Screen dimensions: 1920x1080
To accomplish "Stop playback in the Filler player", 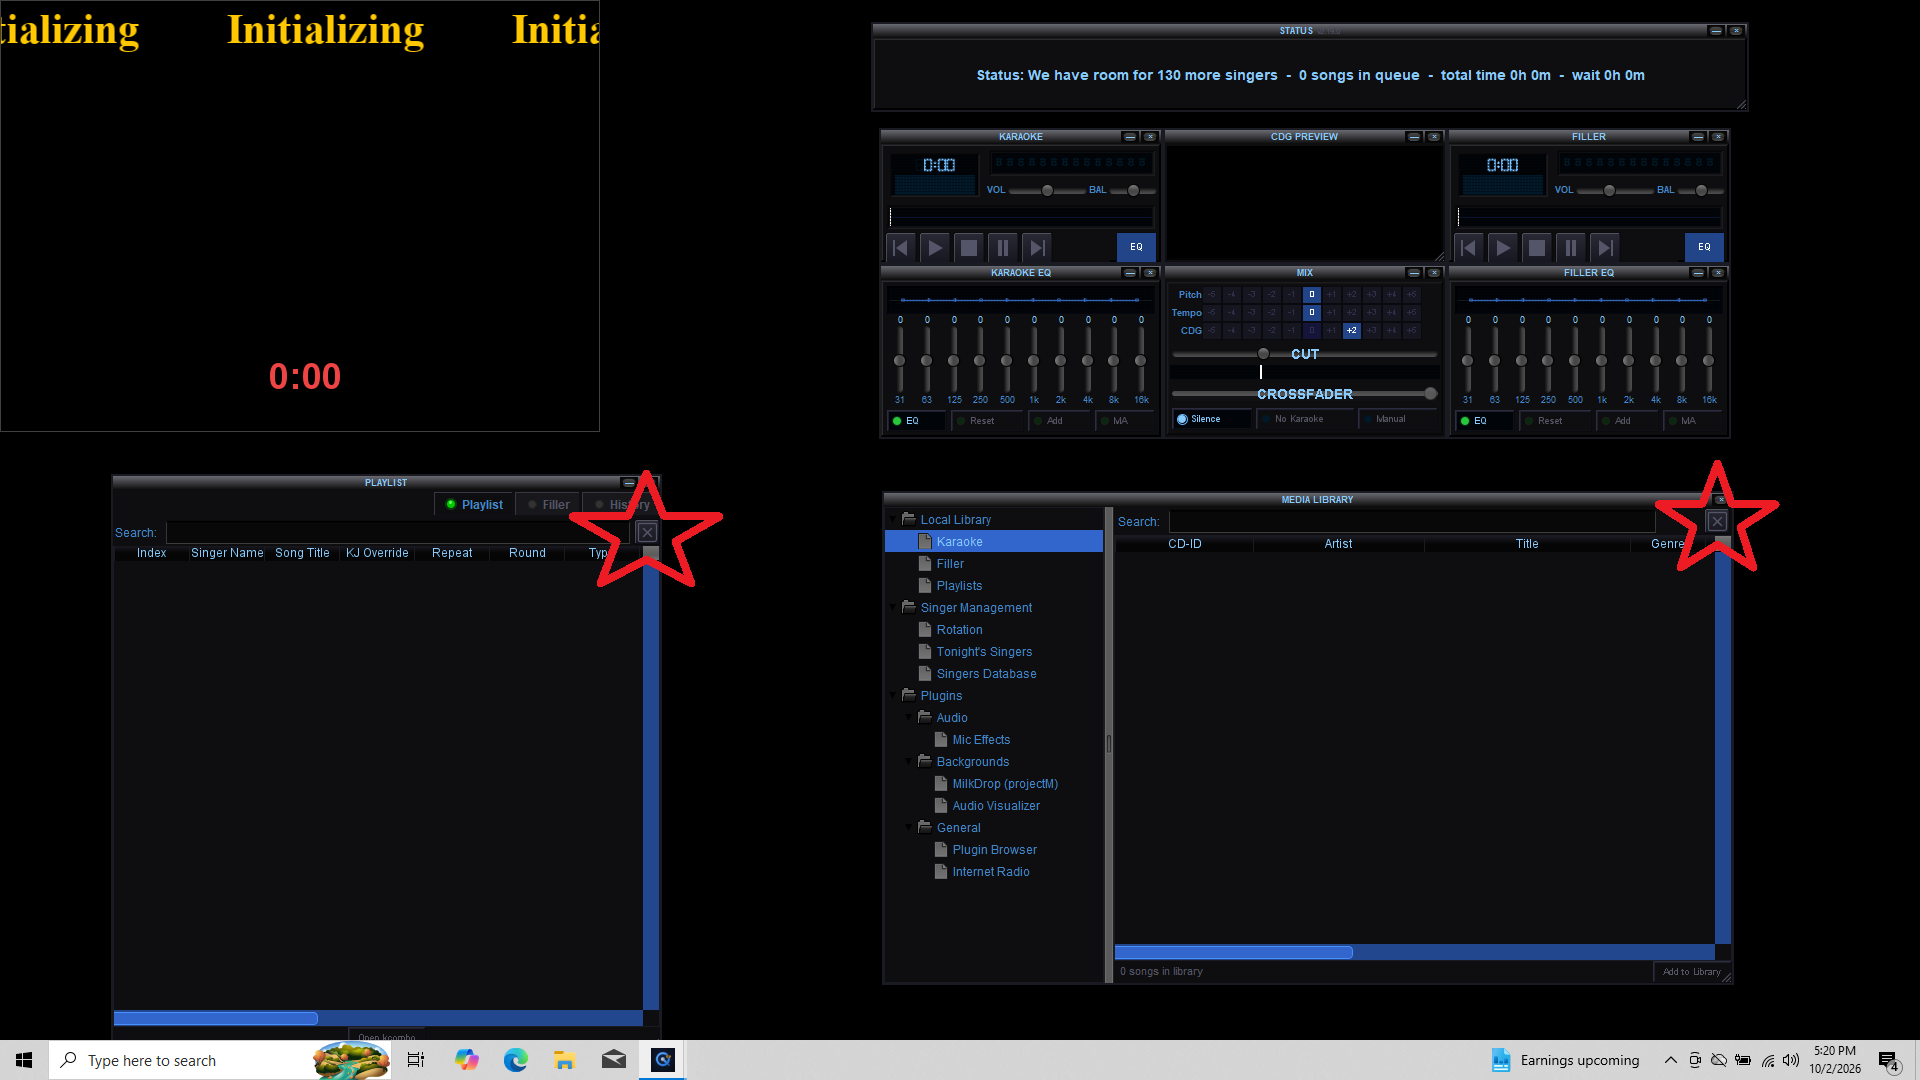I will [x=1536, y=248].
